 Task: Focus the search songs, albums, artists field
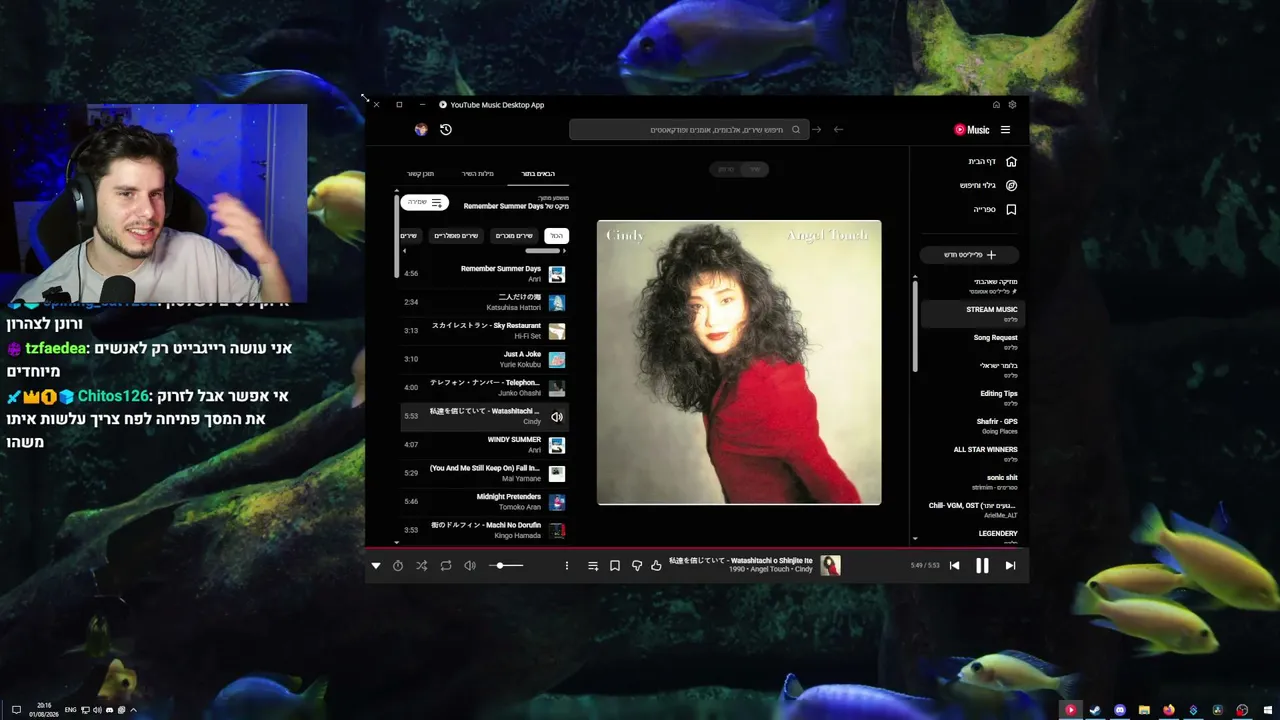687,129
